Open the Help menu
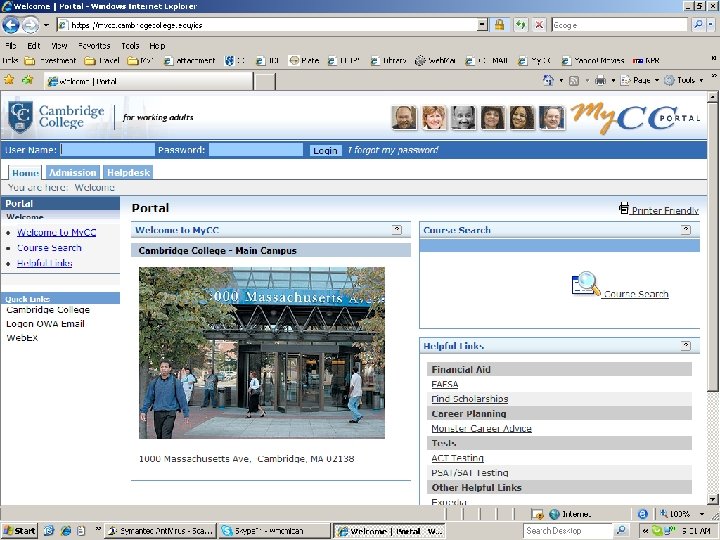 [x=157, y=46]
